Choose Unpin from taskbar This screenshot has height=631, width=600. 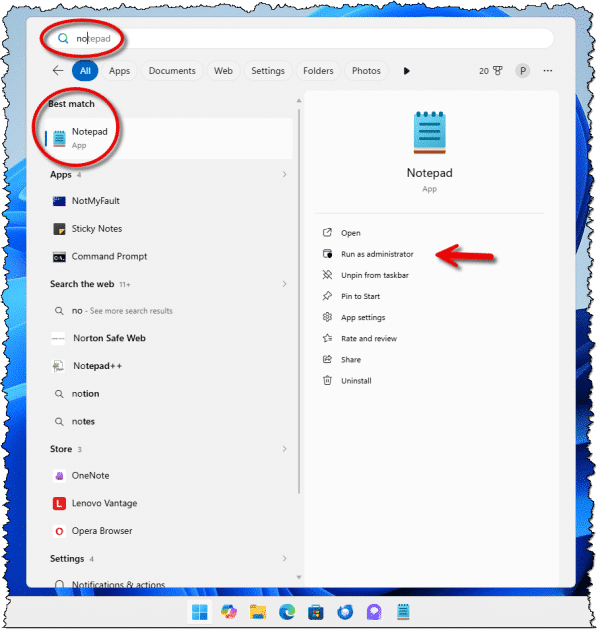click(375, 275)
